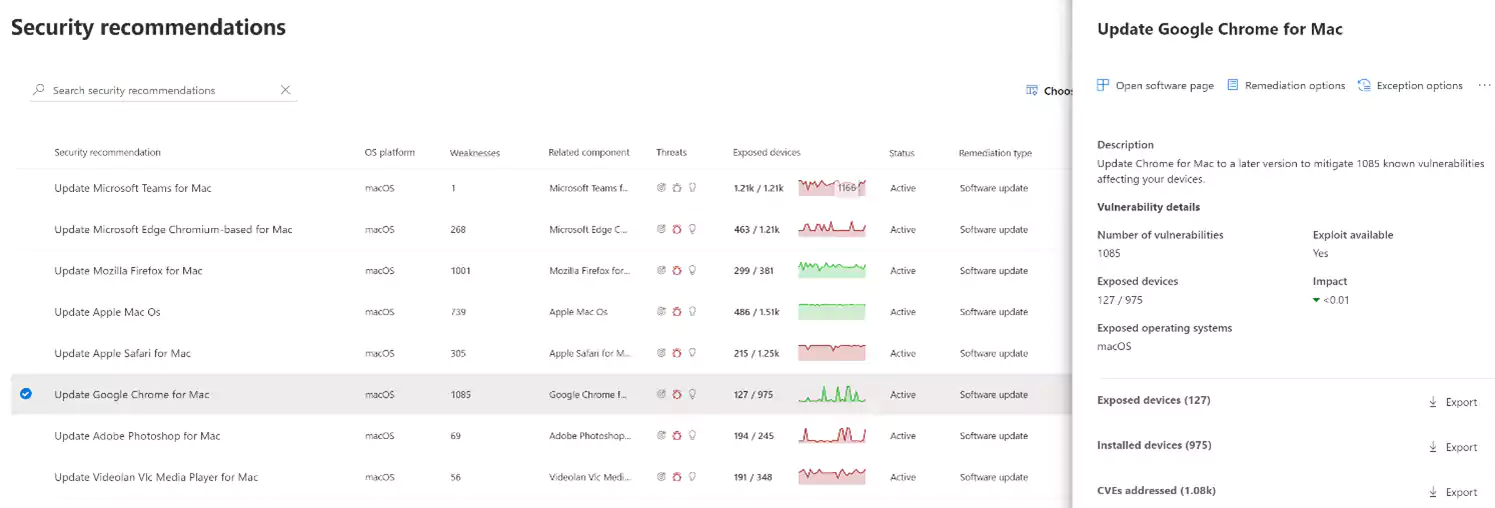This screenshot has width=1495, height=508.
Task: Open the more actions ellipsis in panel
Action: coord(1484,86)
